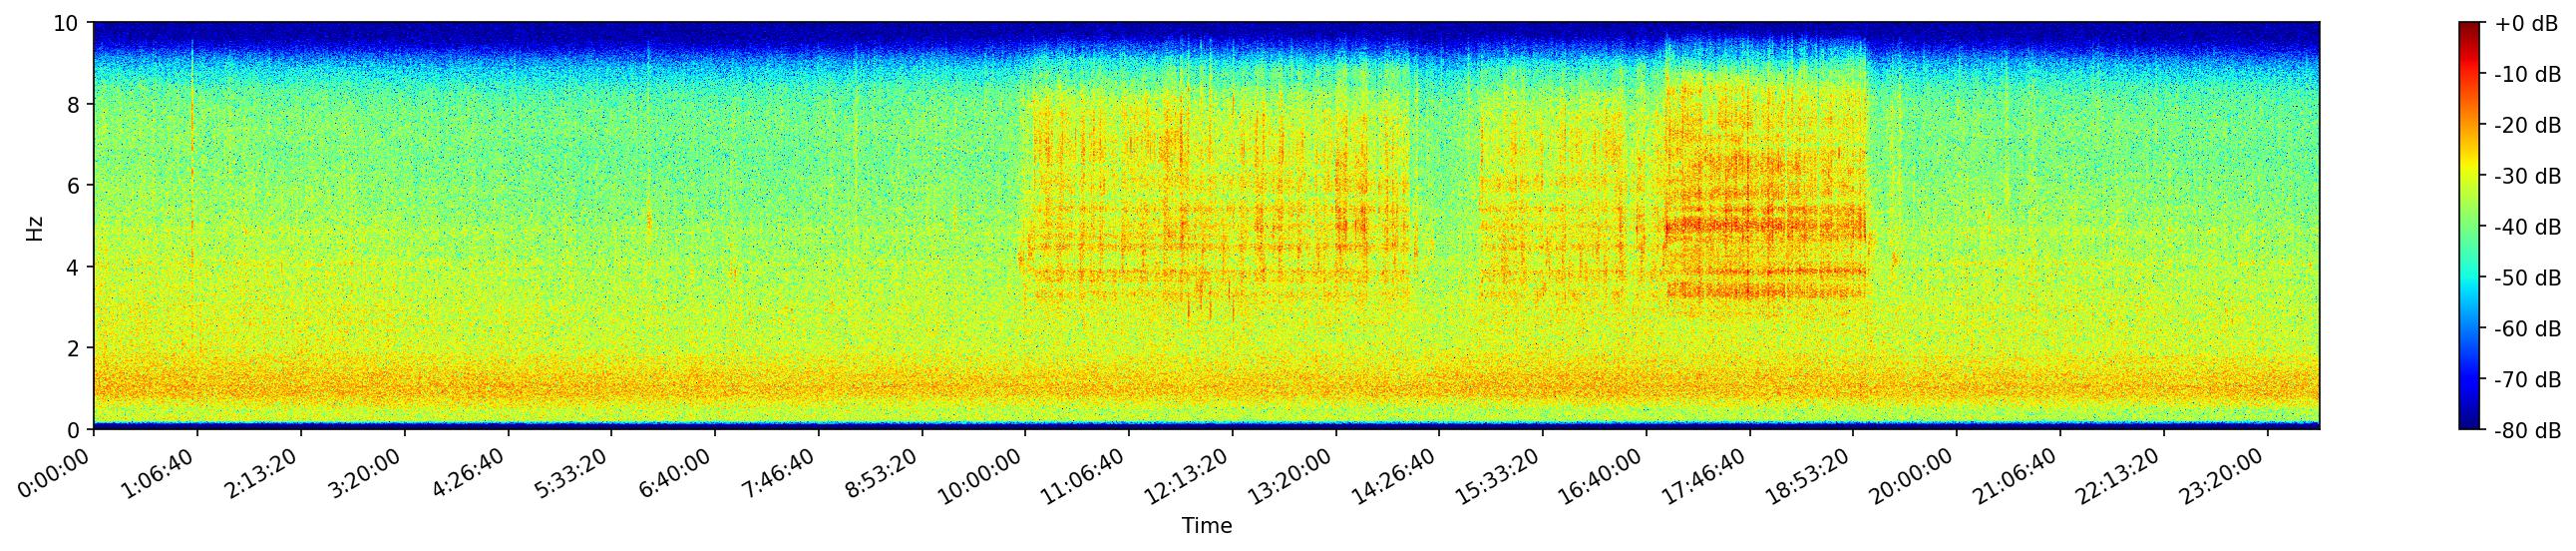The height and width of the screenshot is (551, 2576).
Task: Select the 23:20:00 tick on time axis
Action: 2228,475
